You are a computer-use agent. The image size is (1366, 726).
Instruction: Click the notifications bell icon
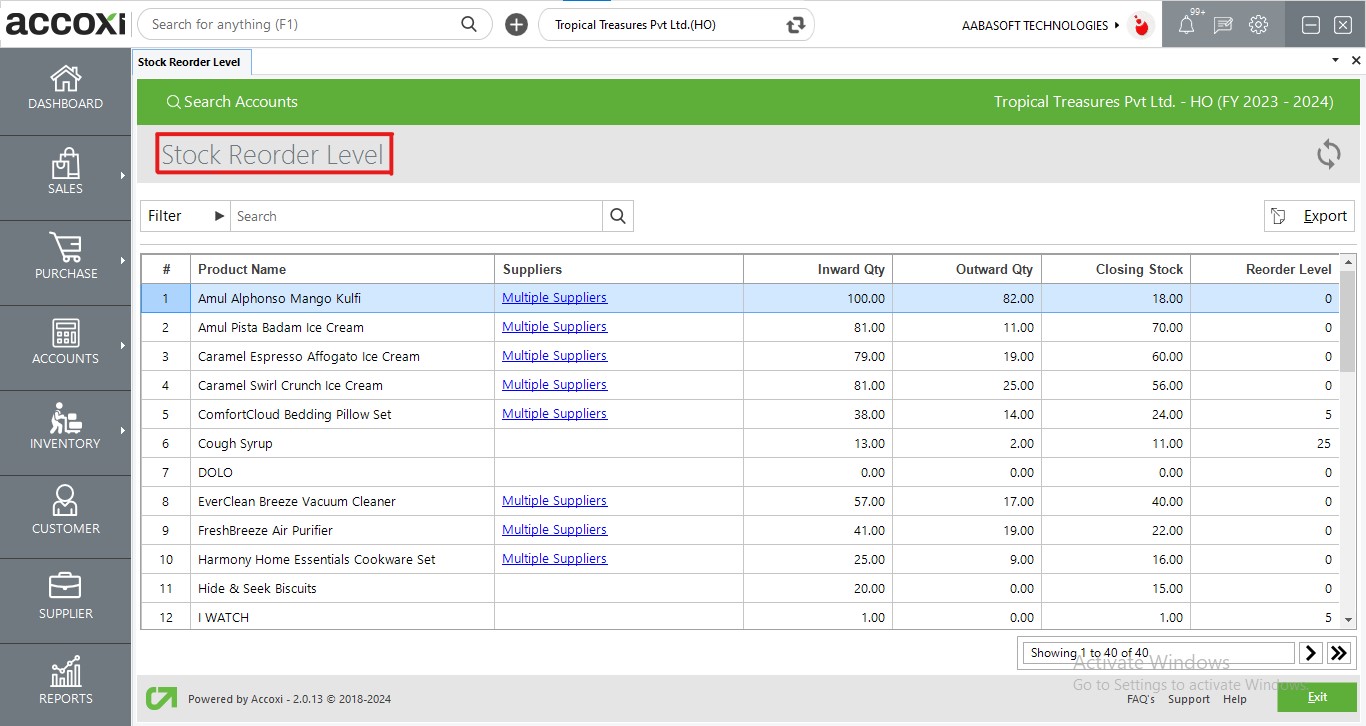(x=1186, y=25)
